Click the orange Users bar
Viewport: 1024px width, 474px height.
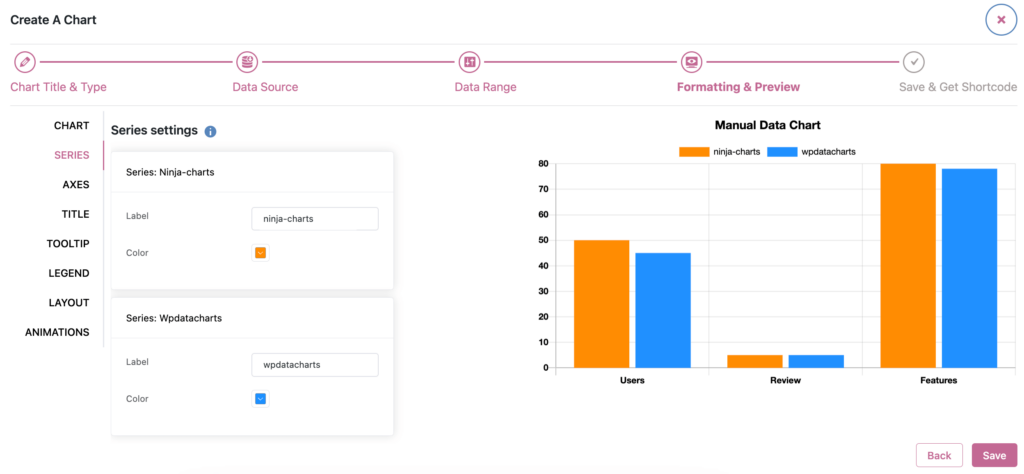pos(601,304)
